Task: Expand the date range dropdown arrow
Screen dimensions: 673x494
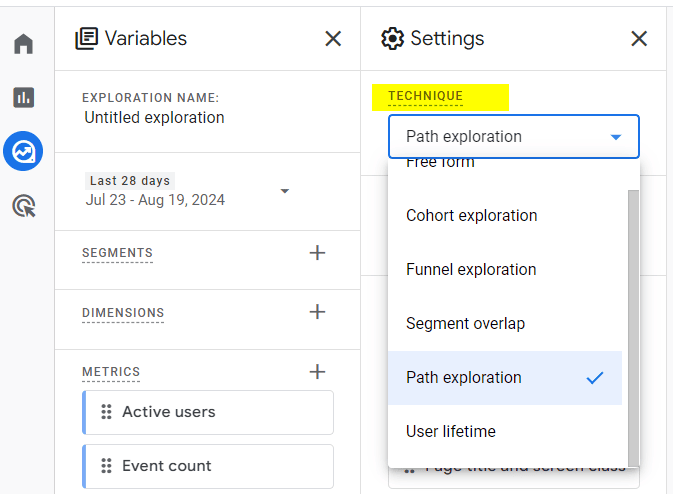Action: coord(285,191)
